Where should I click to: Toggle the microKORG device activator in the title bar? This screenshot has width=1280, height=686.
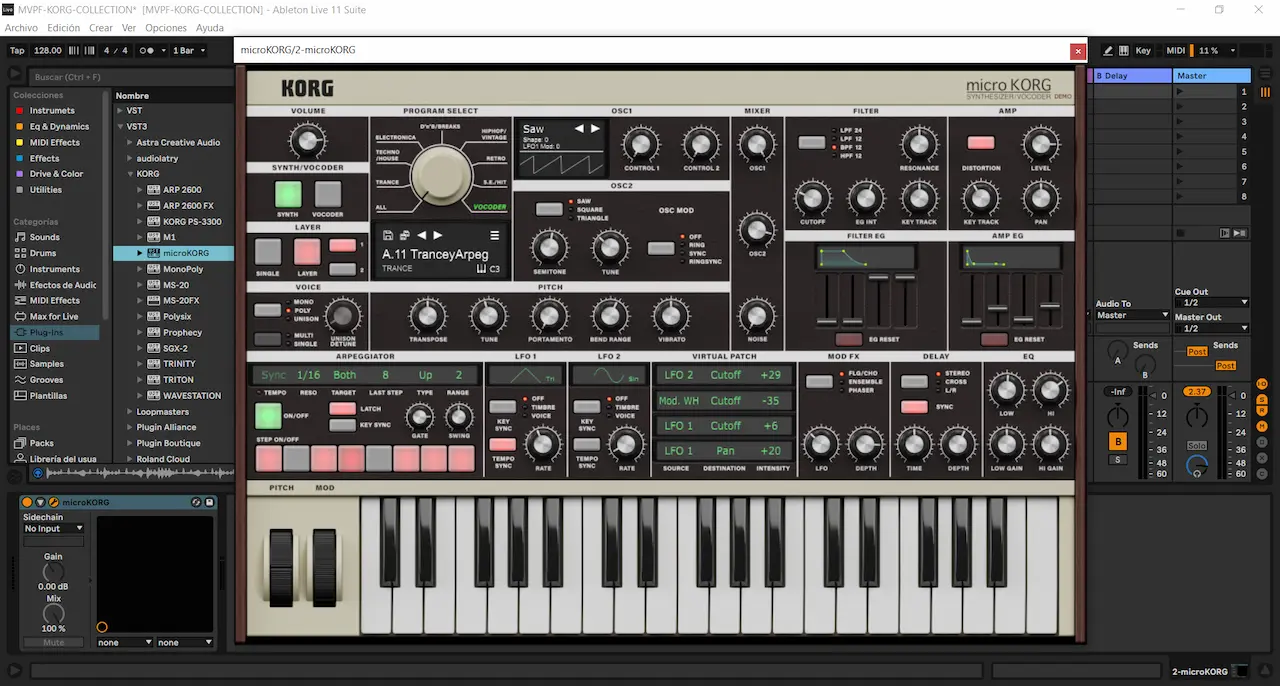28,502
